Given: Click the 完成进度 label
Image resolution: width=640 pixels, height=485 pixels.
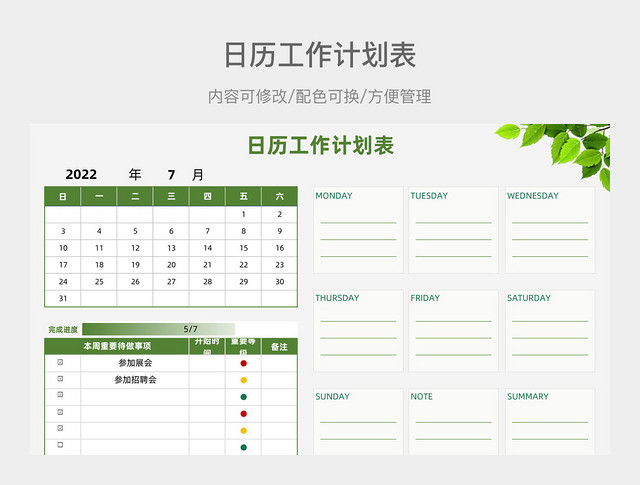Looking at the screenshot, I should (x=63, y=329).
